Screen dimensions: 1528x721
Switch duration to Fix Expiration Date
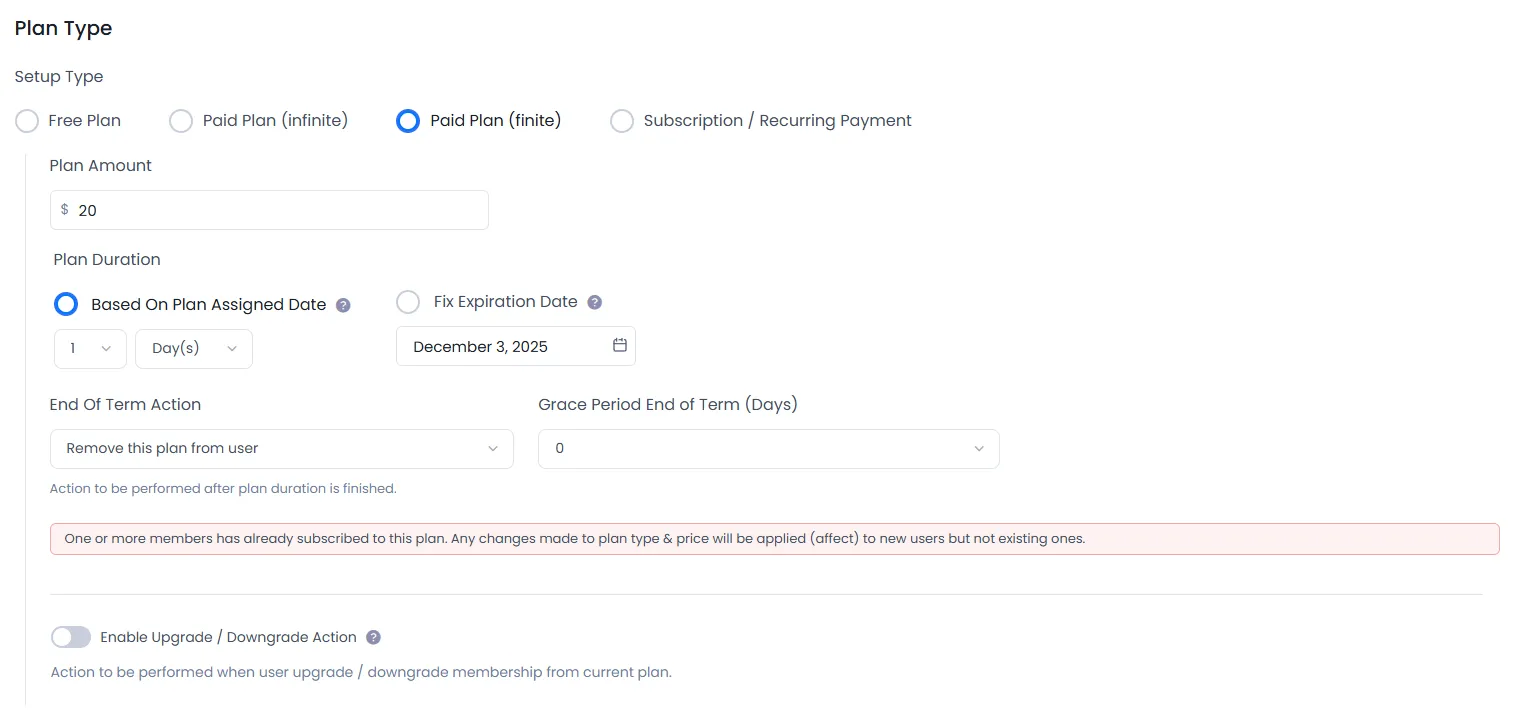point(408,301)
